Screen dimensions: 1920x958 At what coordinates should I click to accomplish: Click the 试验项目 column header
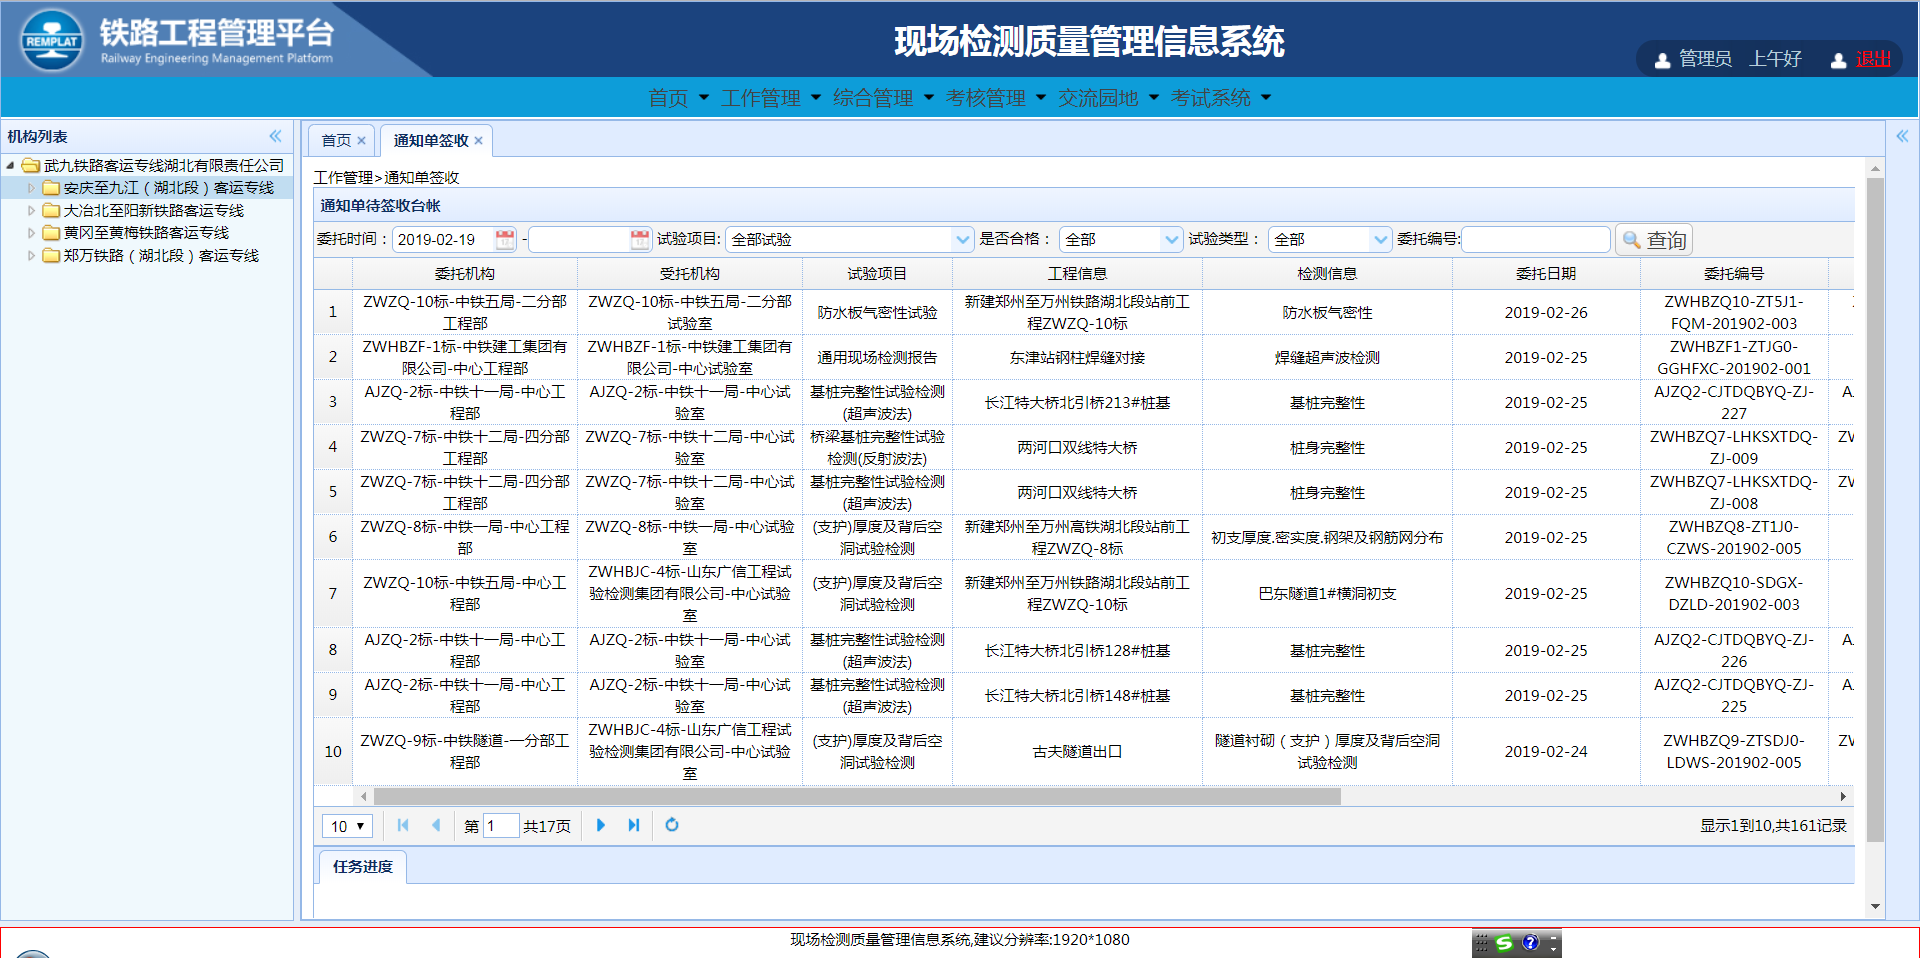[877, 274]
